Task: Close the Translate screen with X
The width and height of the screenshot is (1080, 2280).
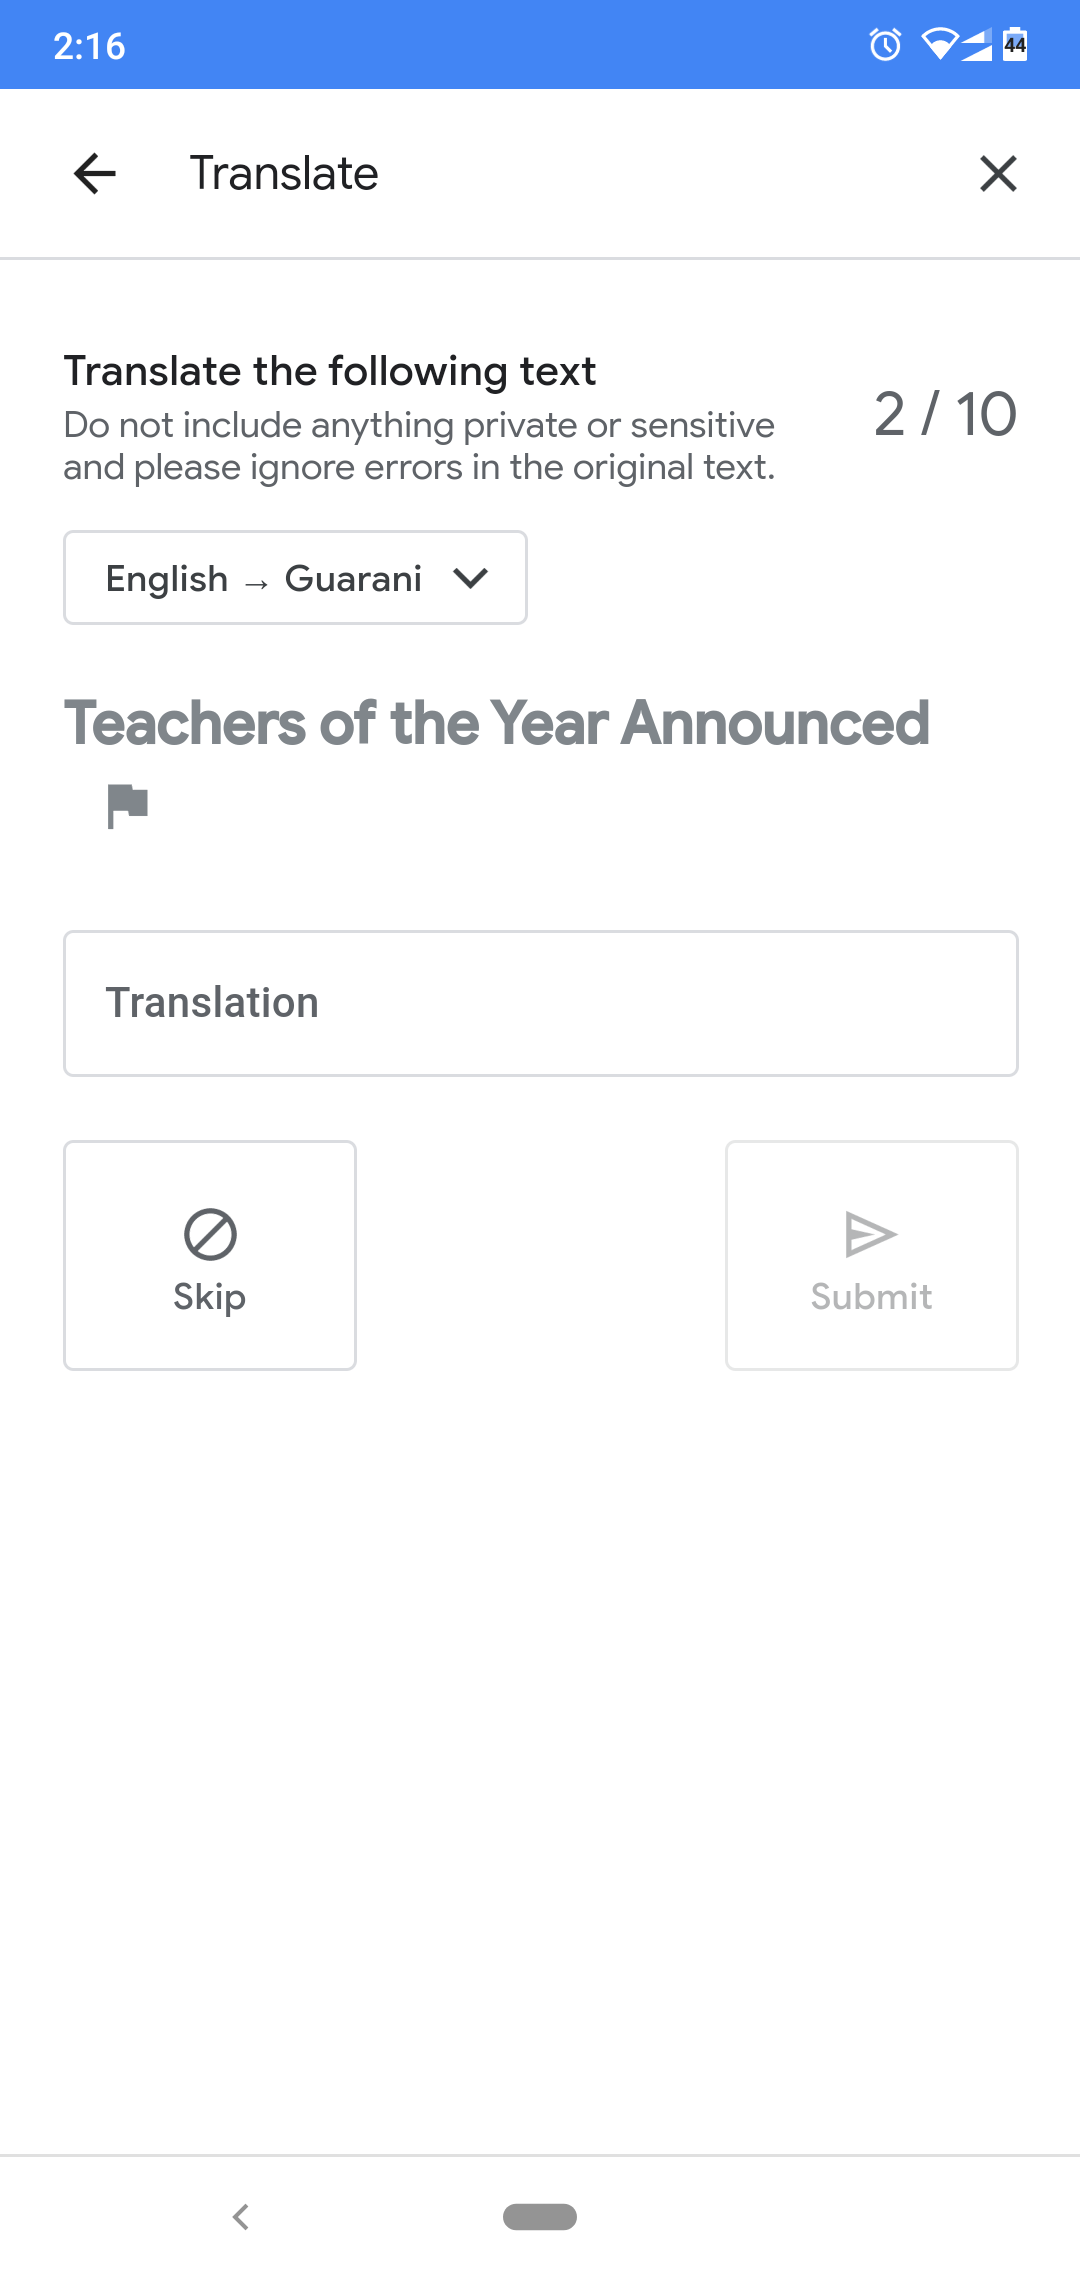Action: click(x=998, y=174)
